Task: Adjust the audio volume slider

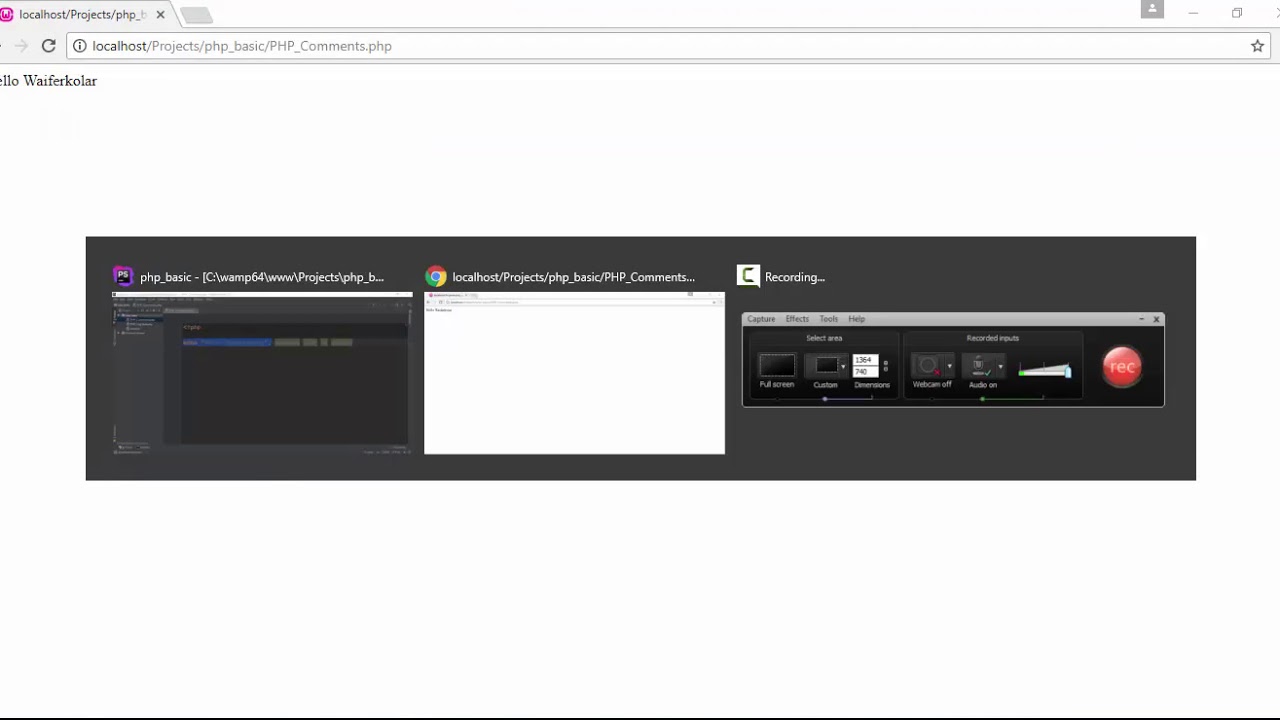Action: 1045,371
